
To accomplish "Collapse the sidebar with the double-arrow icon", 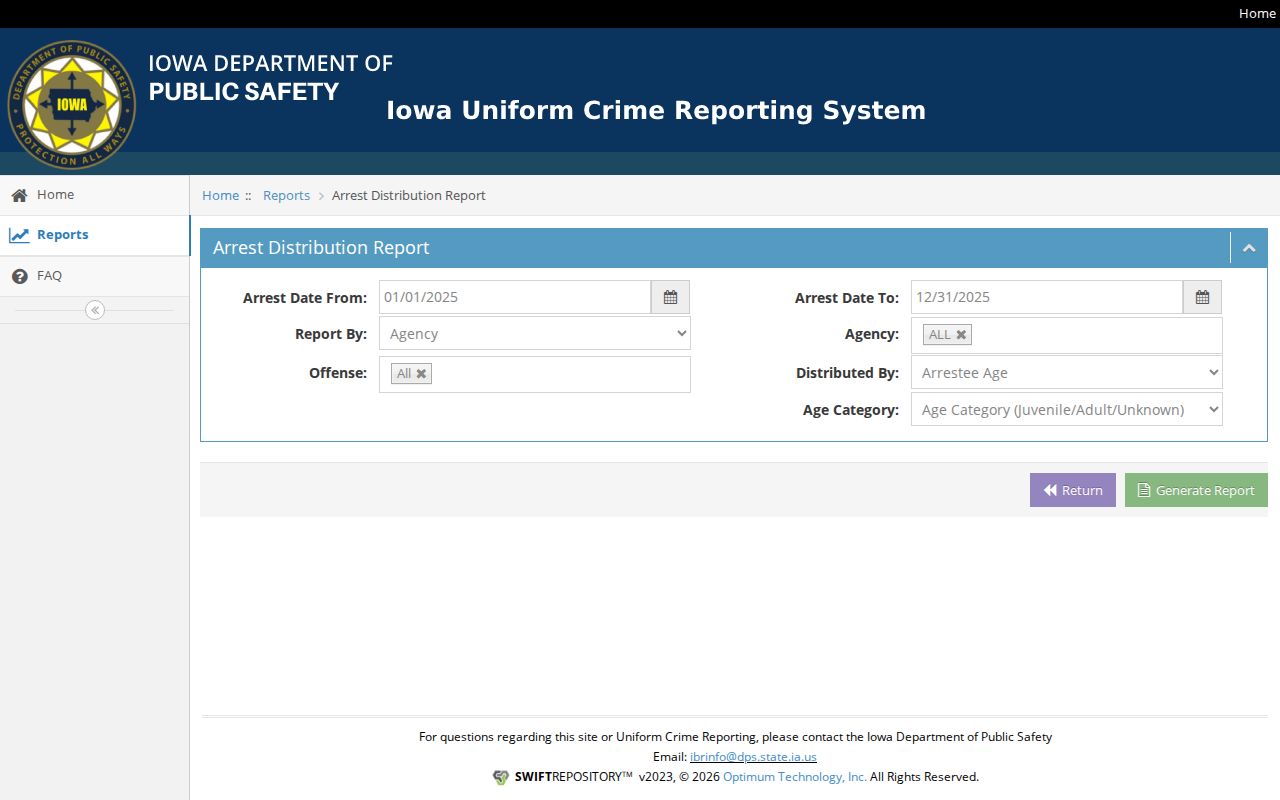I will (95, 310).
